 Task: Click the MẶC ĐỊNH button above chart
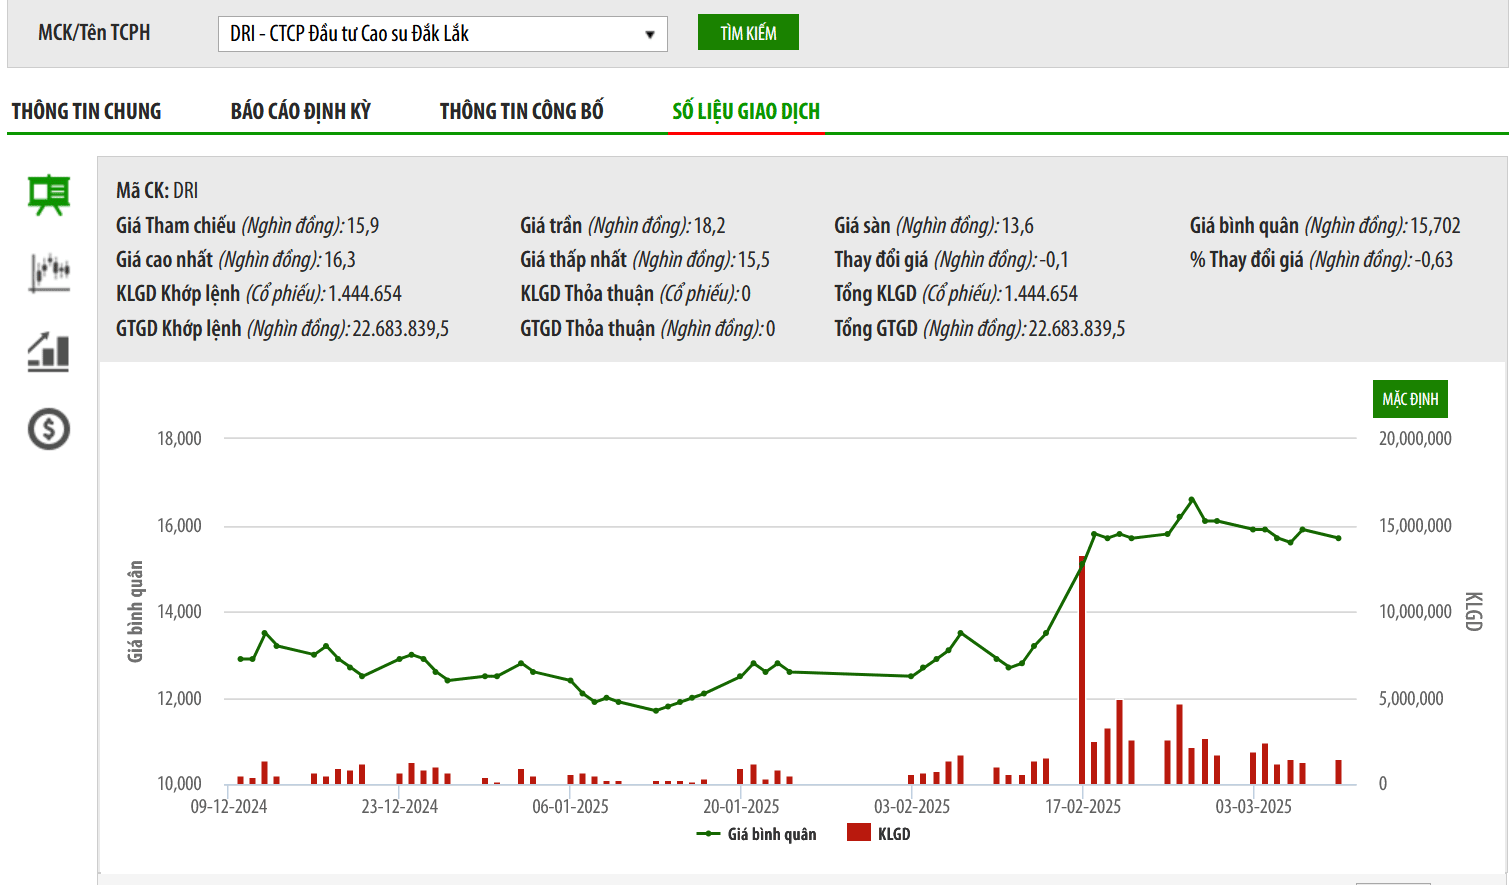tap(1409, 399)
